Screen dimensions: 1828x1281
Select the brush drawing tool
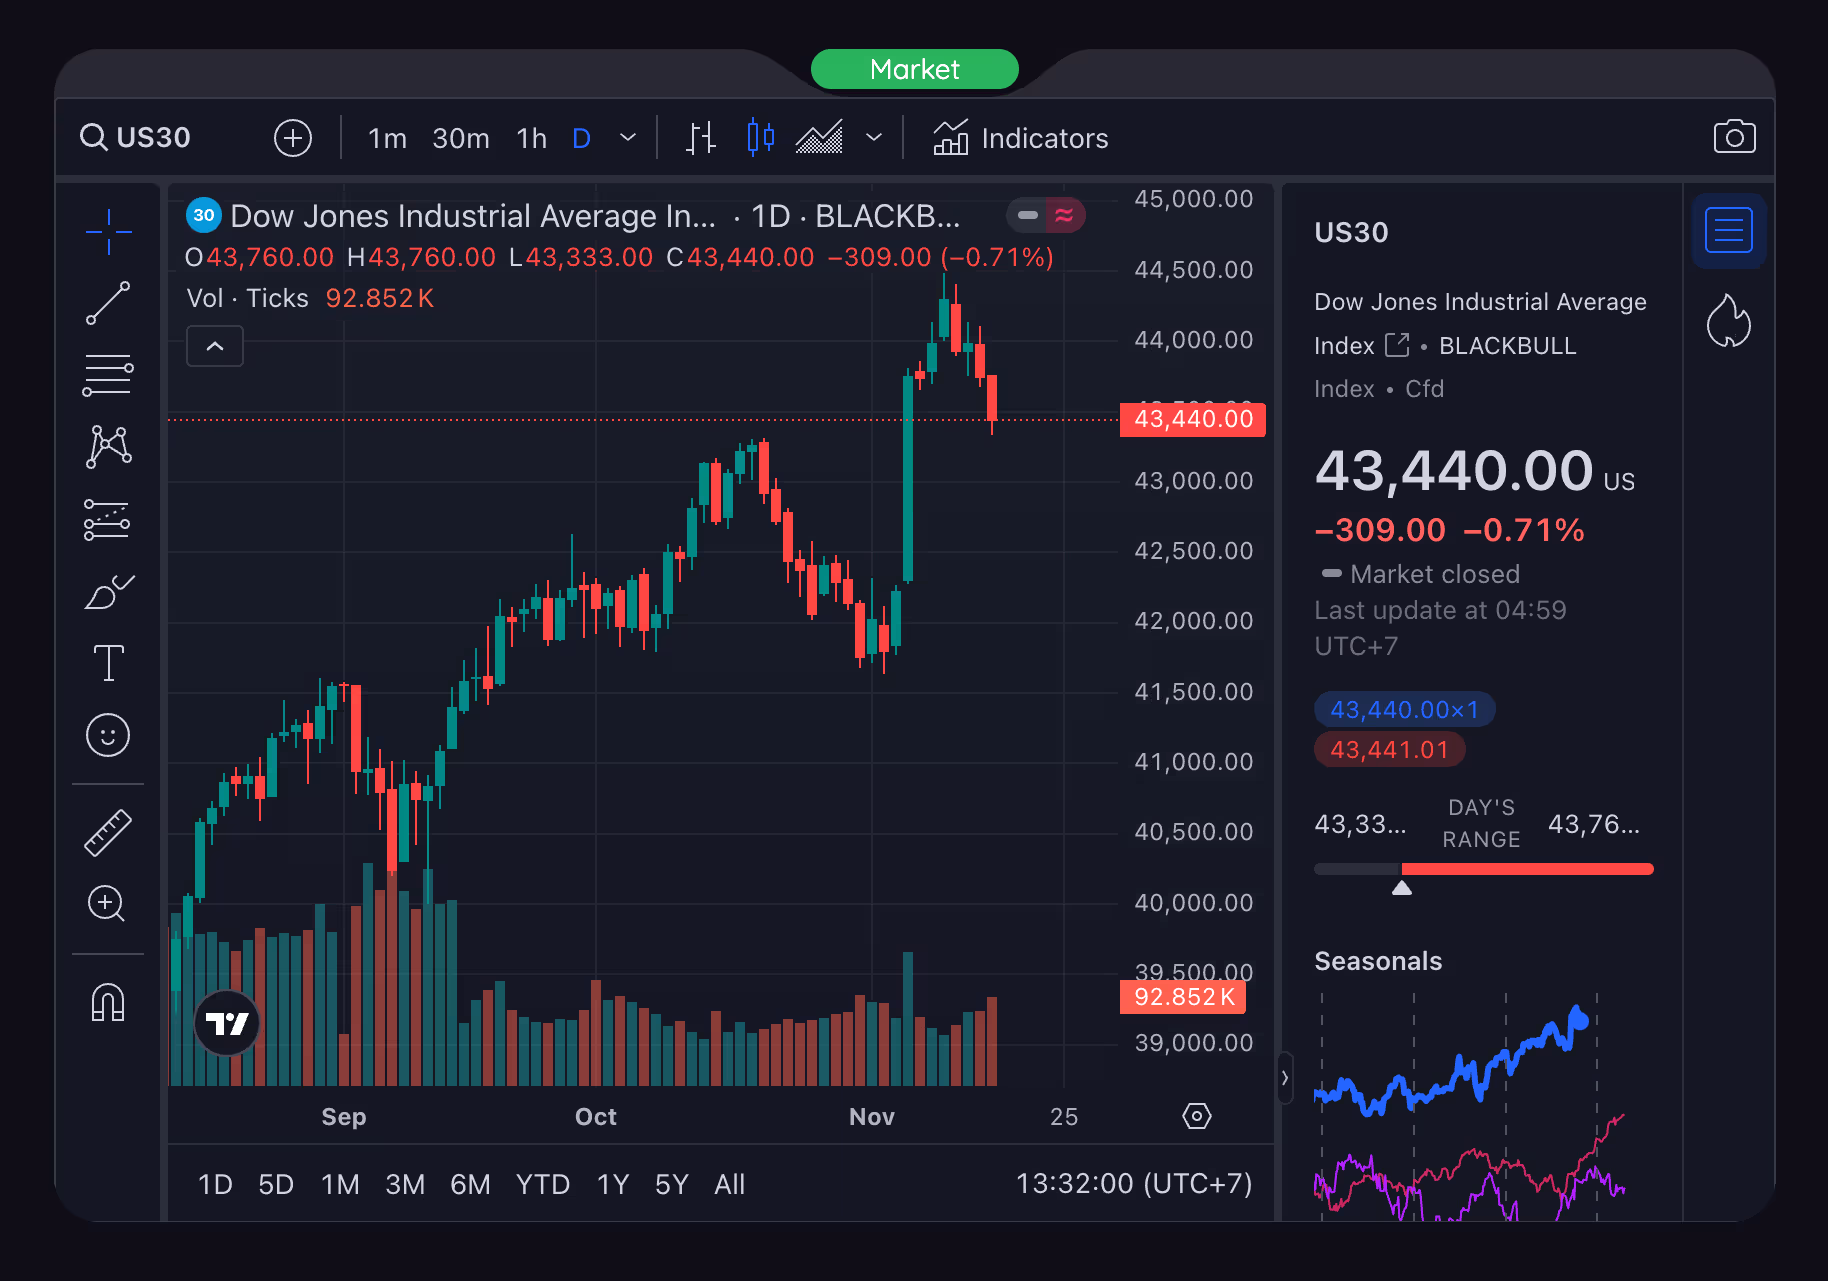(108, 592)
